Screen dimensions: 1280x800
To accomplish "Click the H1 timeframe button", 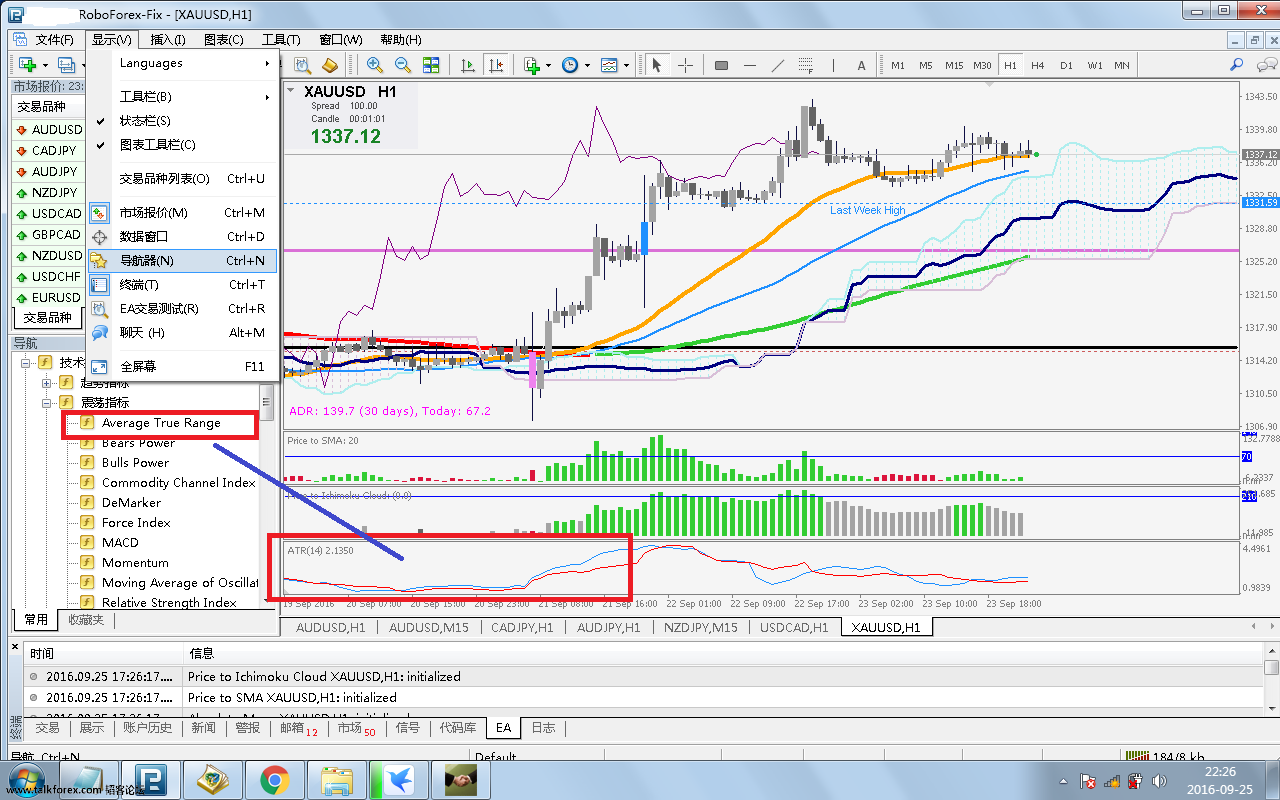I will 1010,65.
